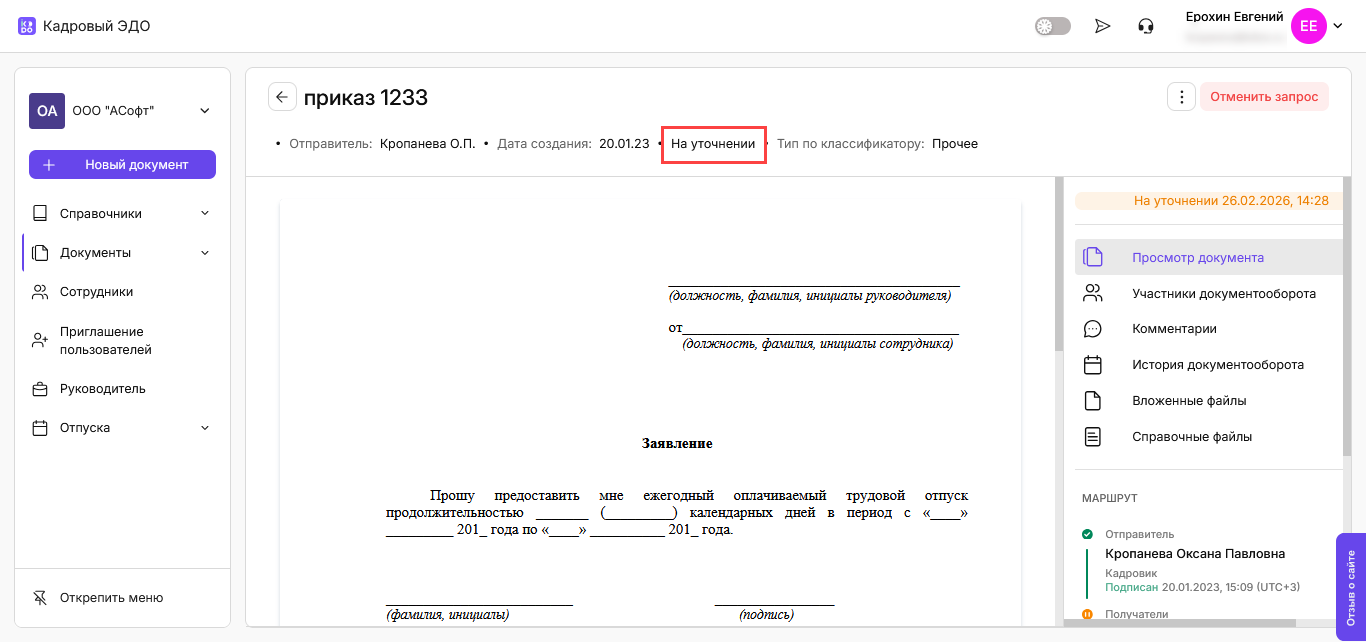The width and height of the screenshot is (1366, 642).
Task: Expand the Документы menu section
Action: (x=205, y=253)
